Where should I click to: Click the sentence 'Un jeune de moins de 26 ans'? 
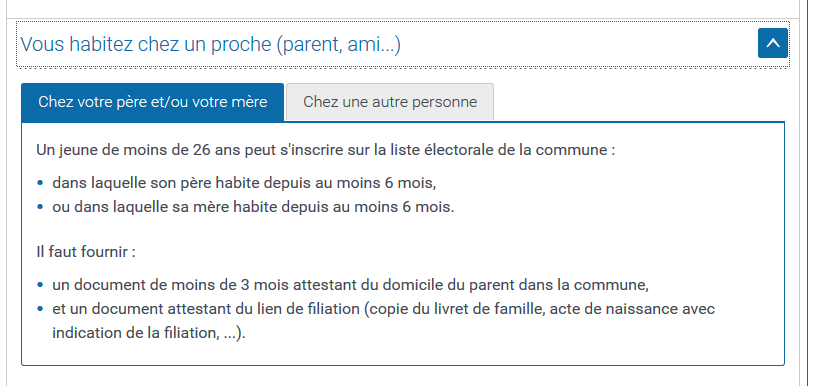[326, 150]
